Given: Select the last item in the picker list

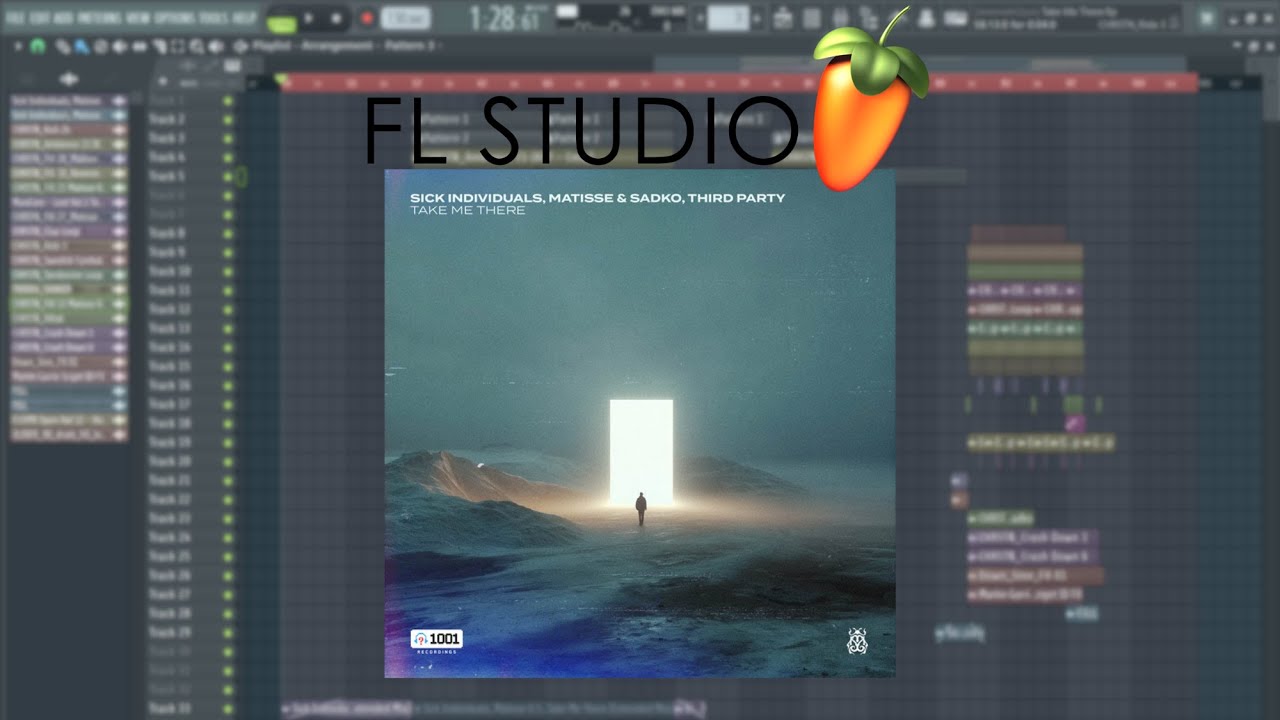Looking at the screenshot, I should (69, 435).
